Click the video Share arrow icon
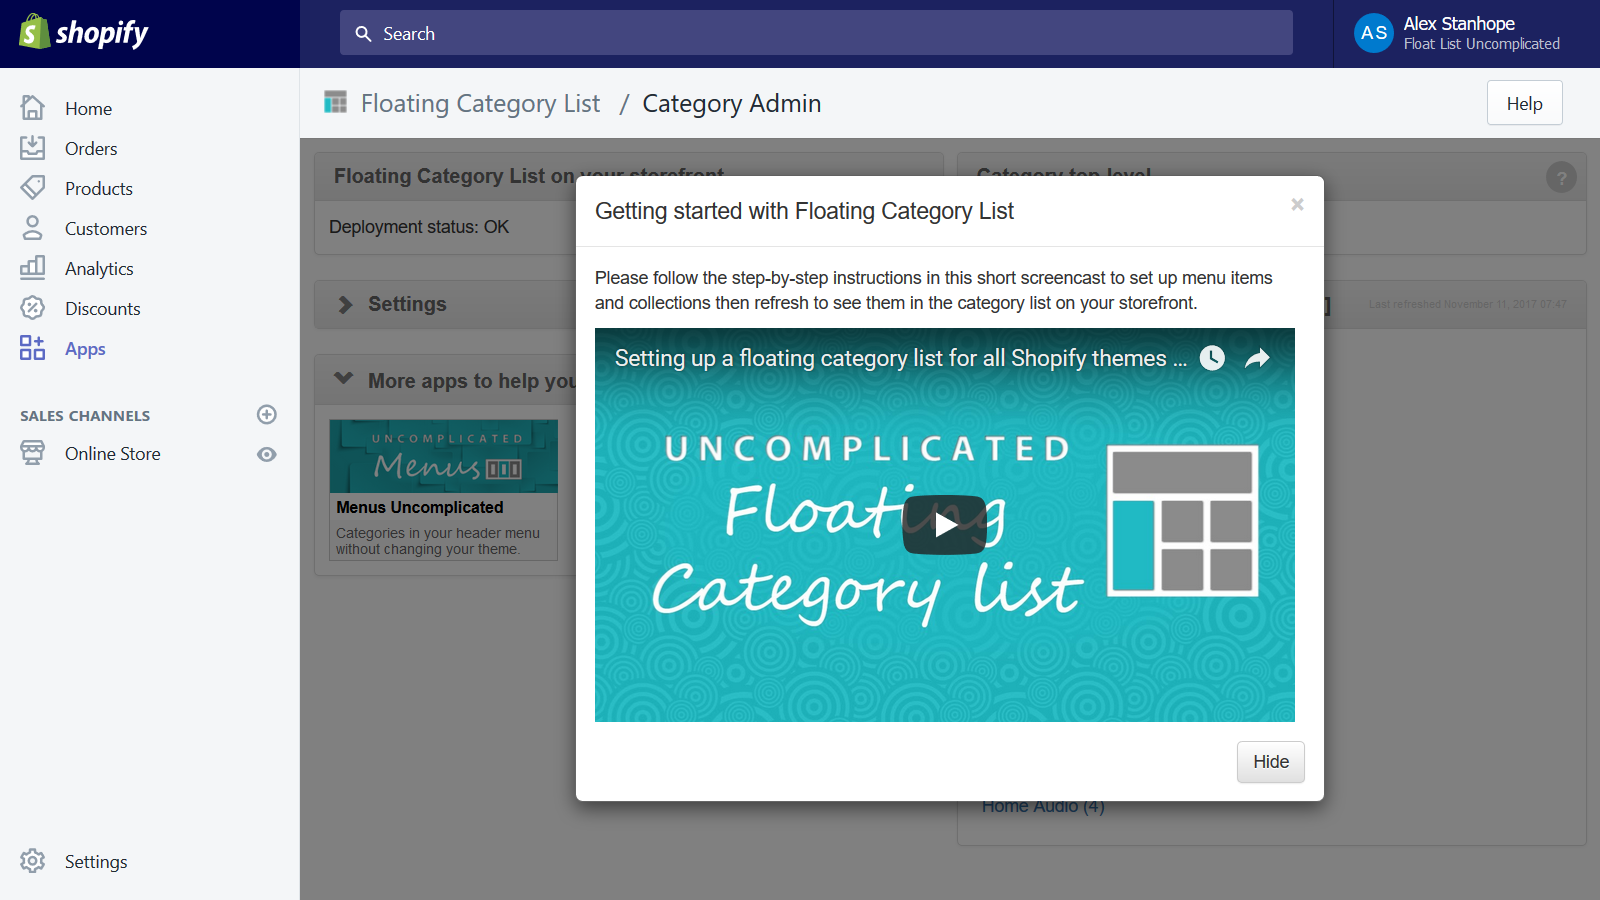 click(1257, 358)
